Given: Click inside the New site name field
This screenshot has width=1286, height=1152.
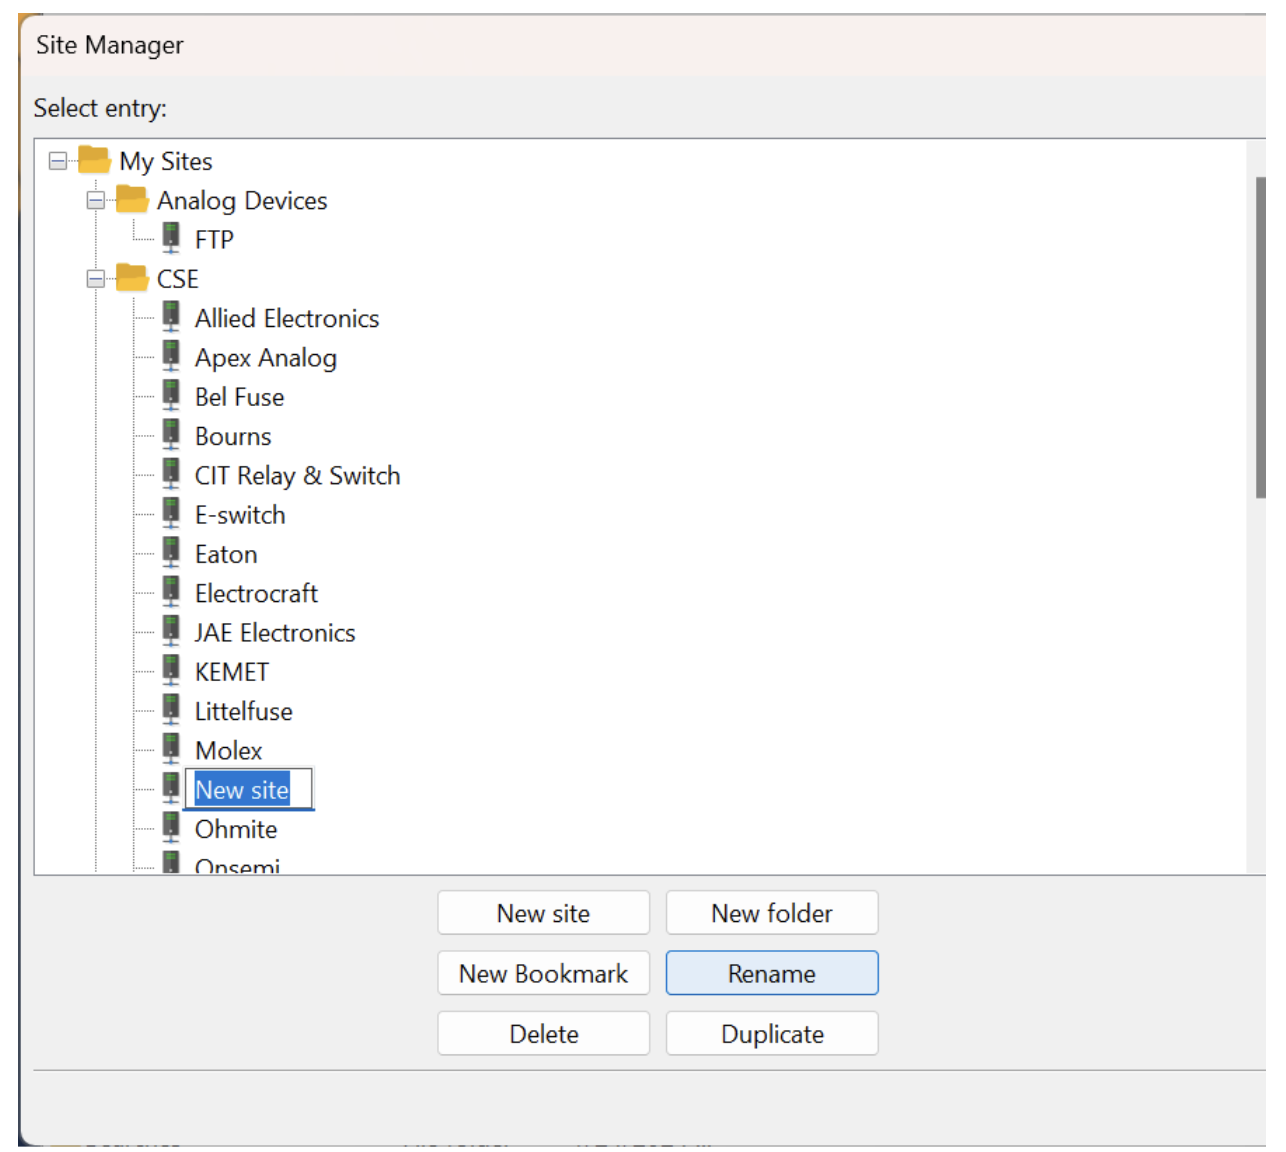Looking at the screenshot, I should tap(250, 790).
